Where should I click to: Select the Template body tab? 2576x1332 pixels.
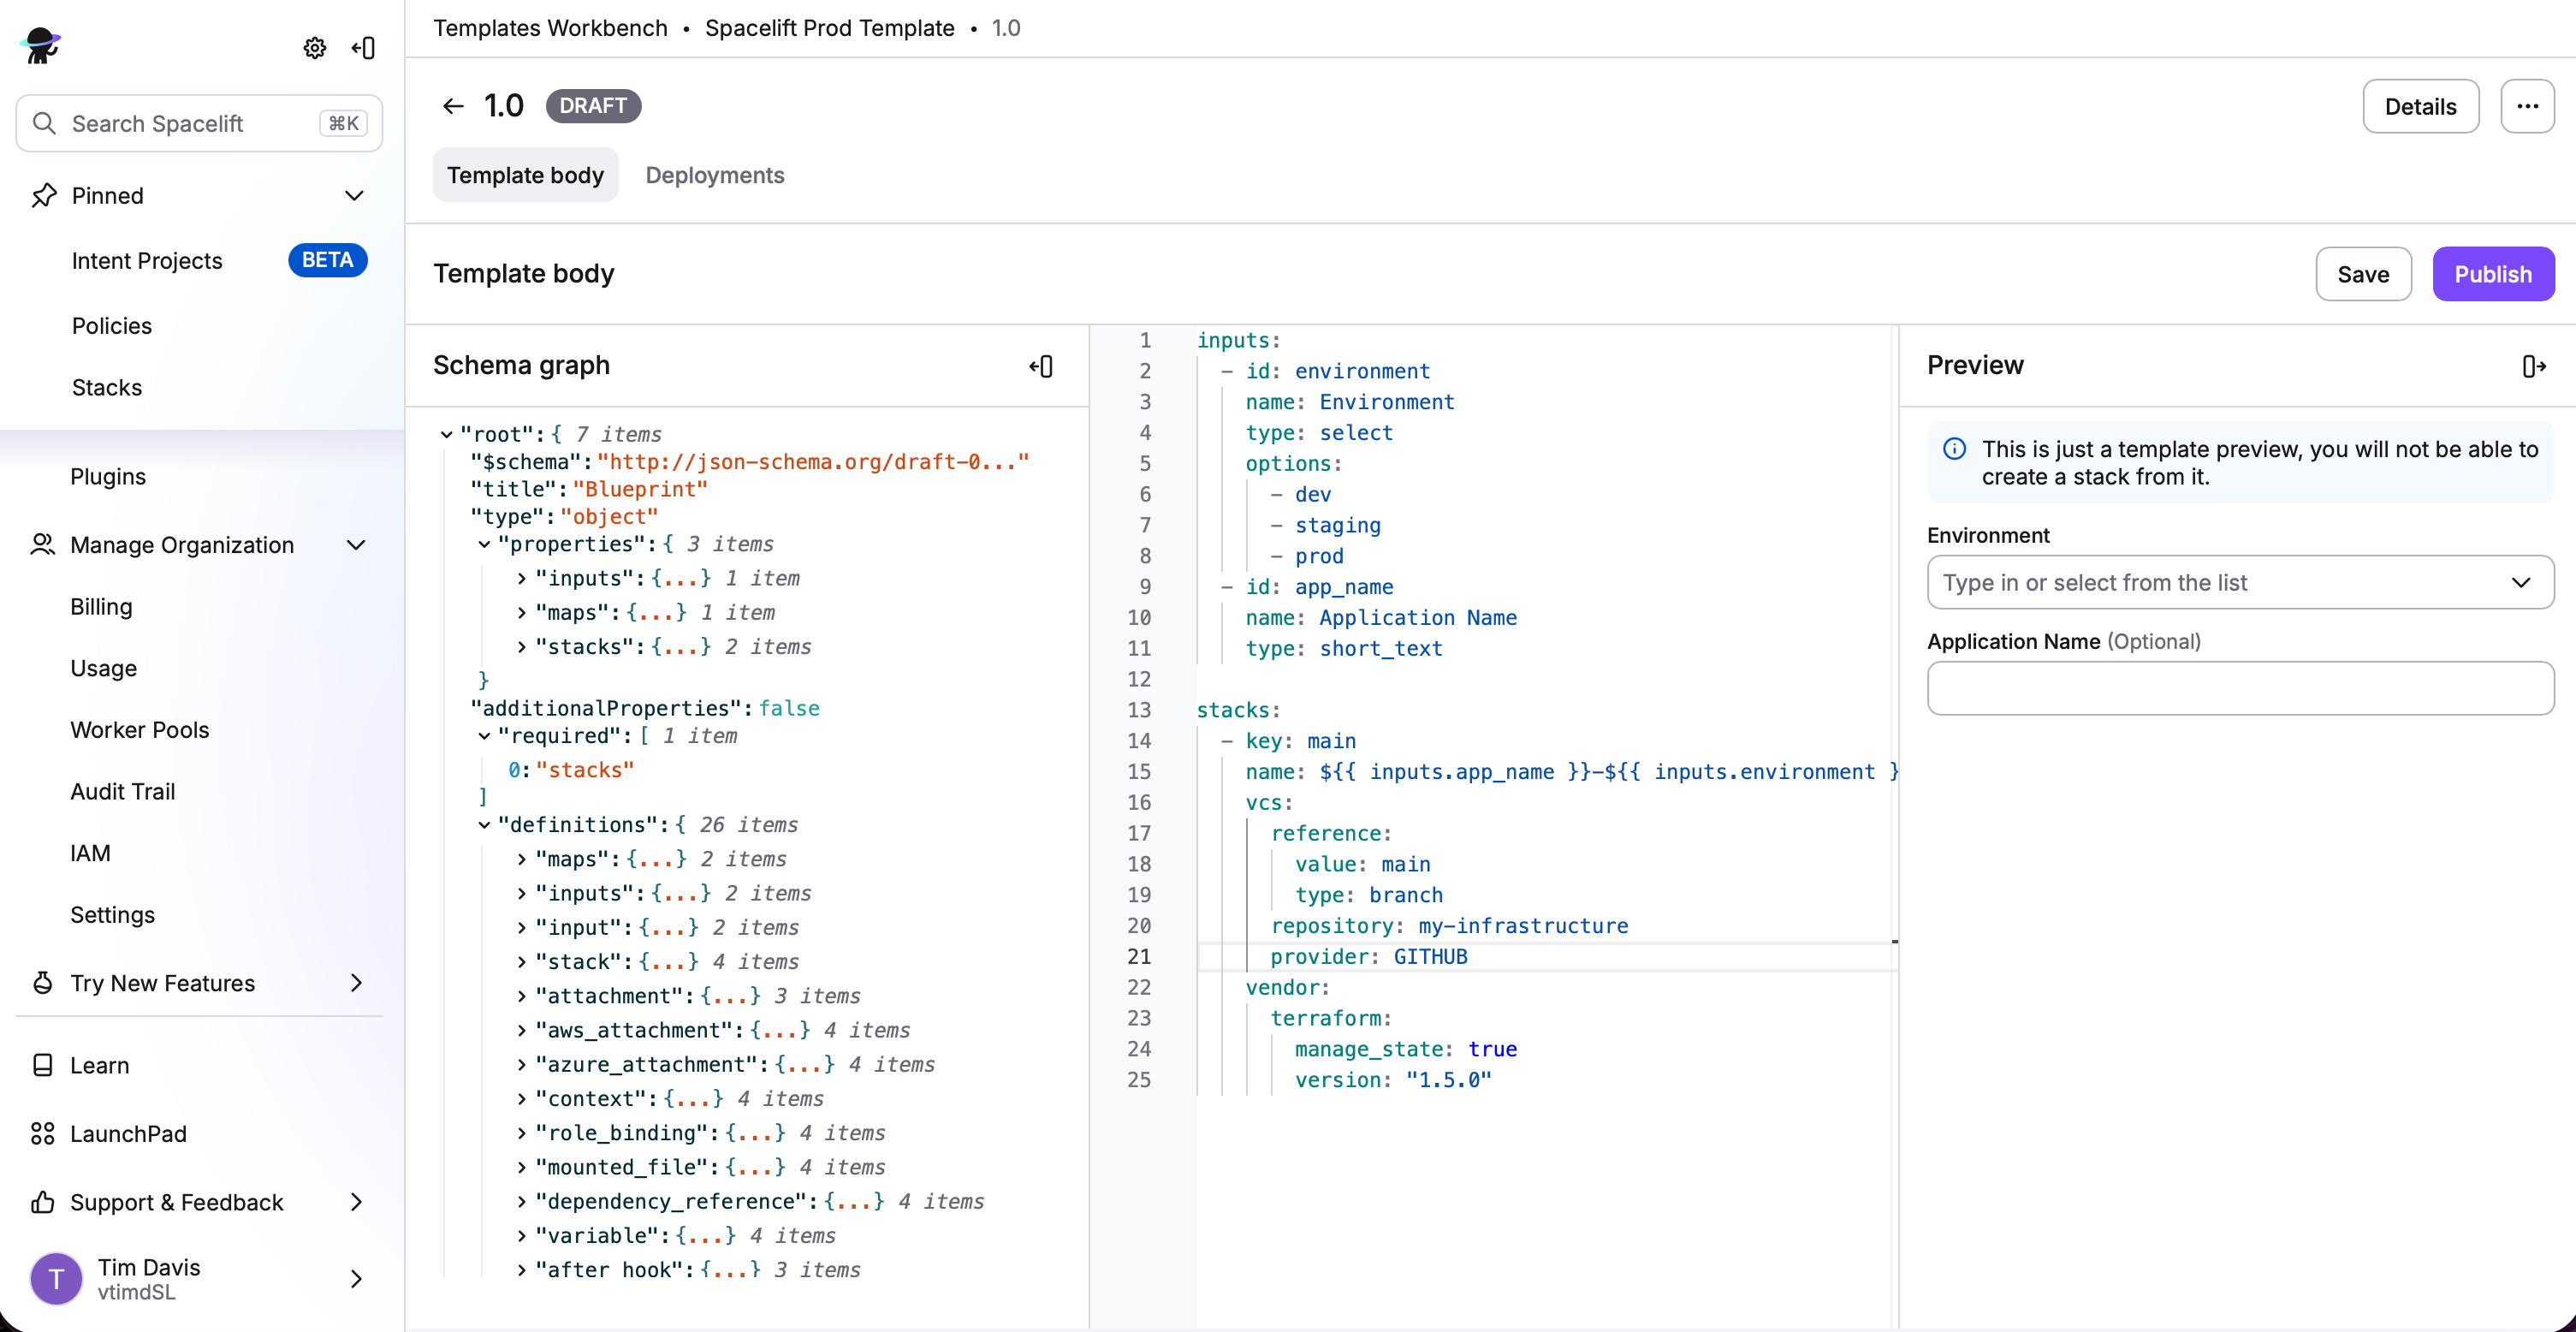(525, 175)
